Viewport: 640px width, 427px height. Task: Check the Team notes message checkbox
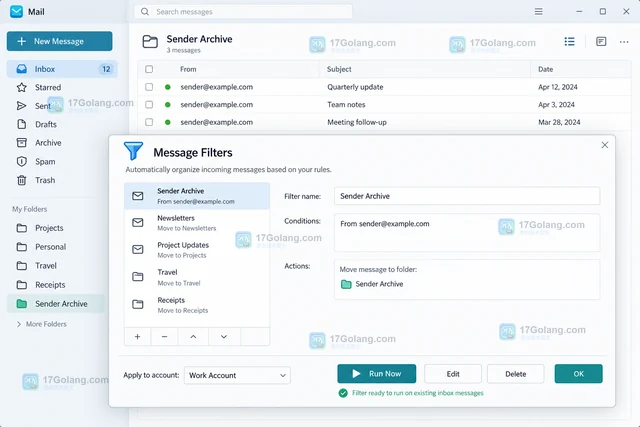point(149,105)
